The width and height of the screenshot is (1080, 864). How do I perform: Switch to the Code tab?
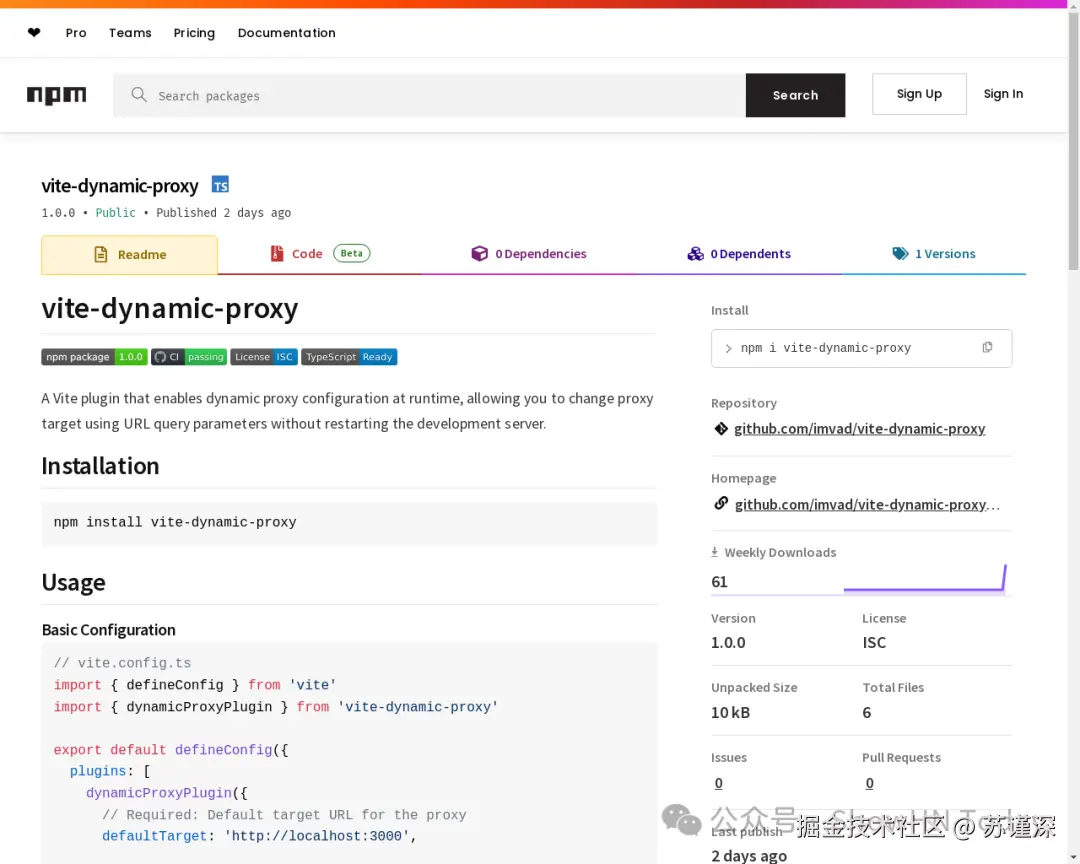coord(320,254)
